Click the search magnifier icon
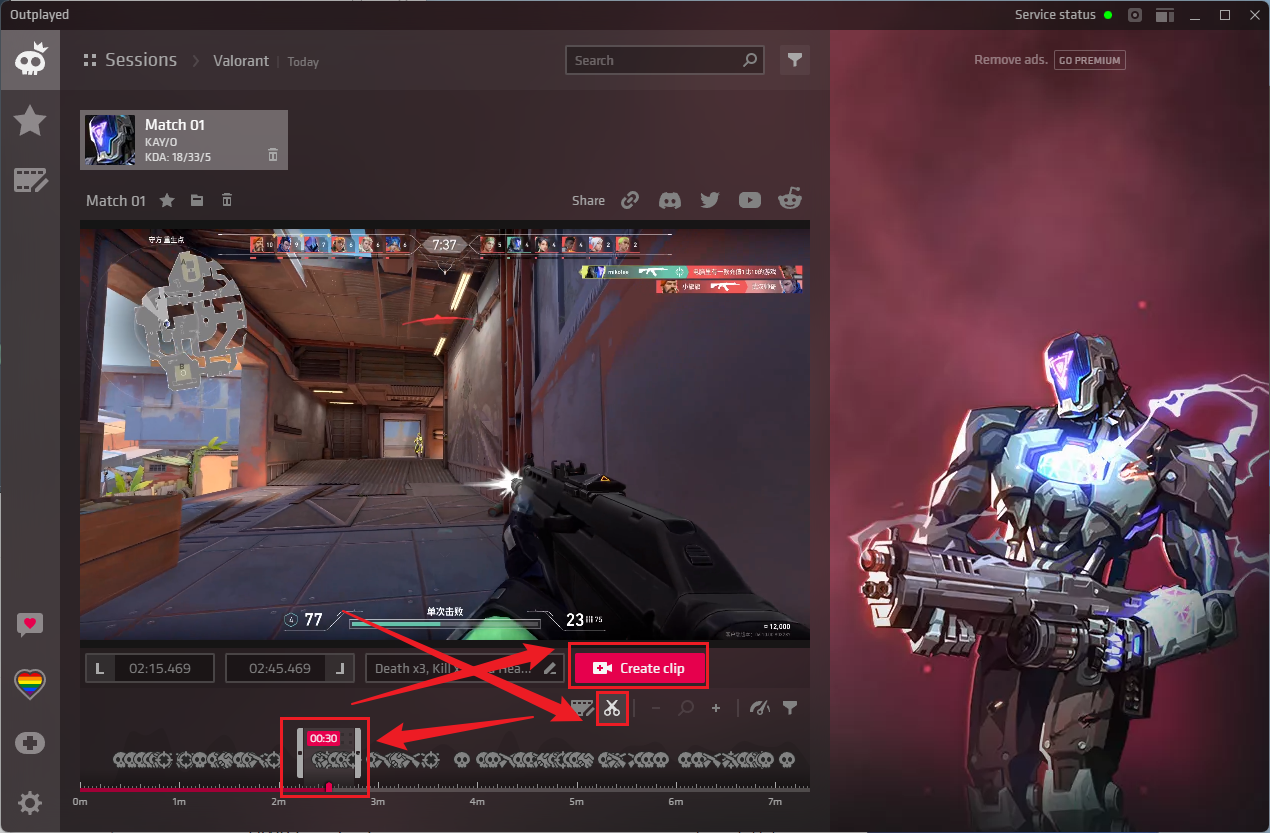Viewport: 1270px width, 833px height. pos(750,61)
